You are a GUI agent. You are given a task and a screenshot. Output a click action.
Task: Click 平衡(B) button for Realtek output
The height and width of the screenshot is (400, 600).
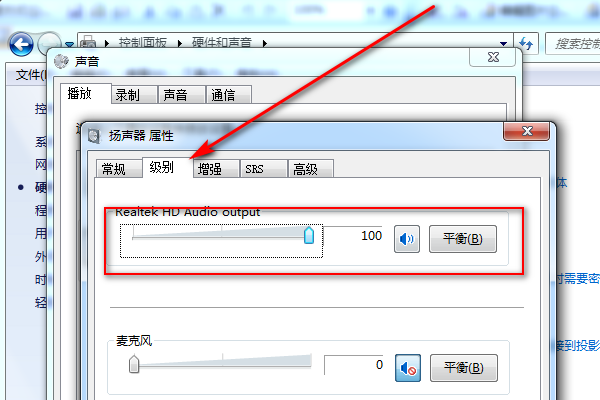463,239
